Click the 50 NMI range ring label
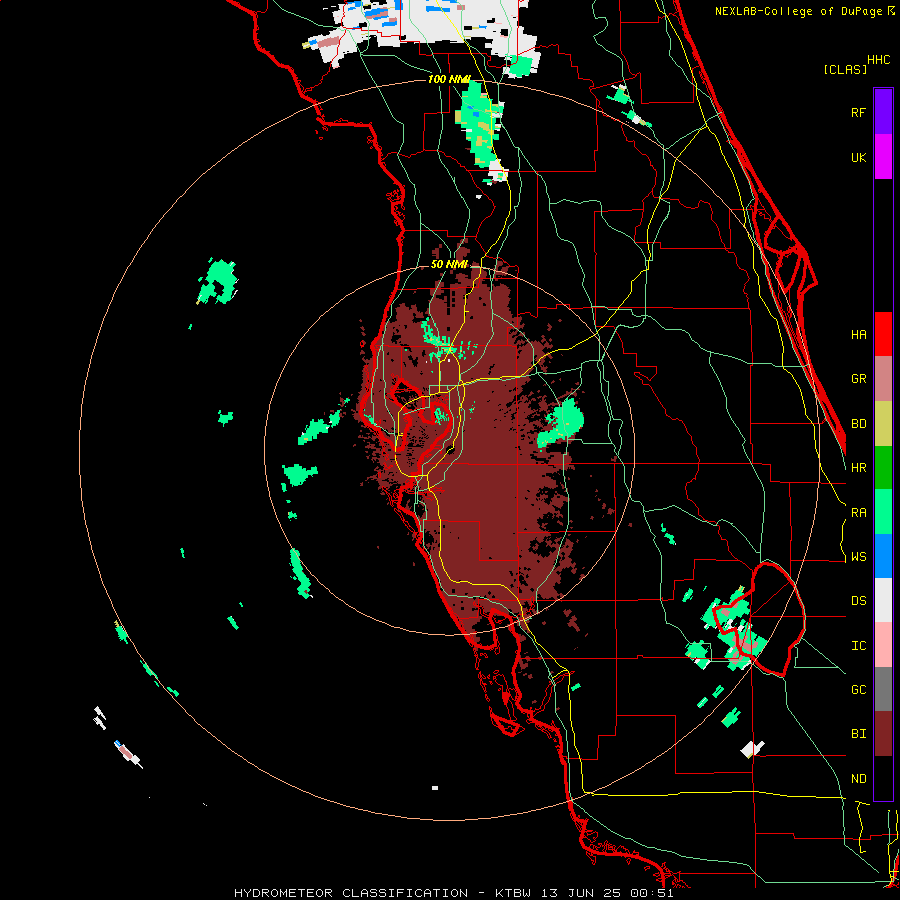Screen dimensions: 900x900 pyautogui.click(x=449, y=265)
